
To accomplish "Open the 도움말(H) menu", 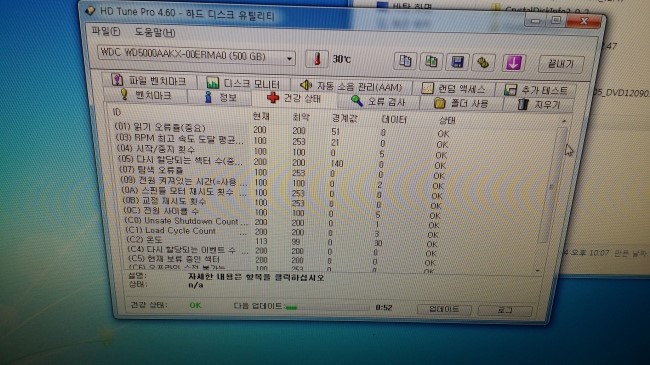I will click(155, 32).
